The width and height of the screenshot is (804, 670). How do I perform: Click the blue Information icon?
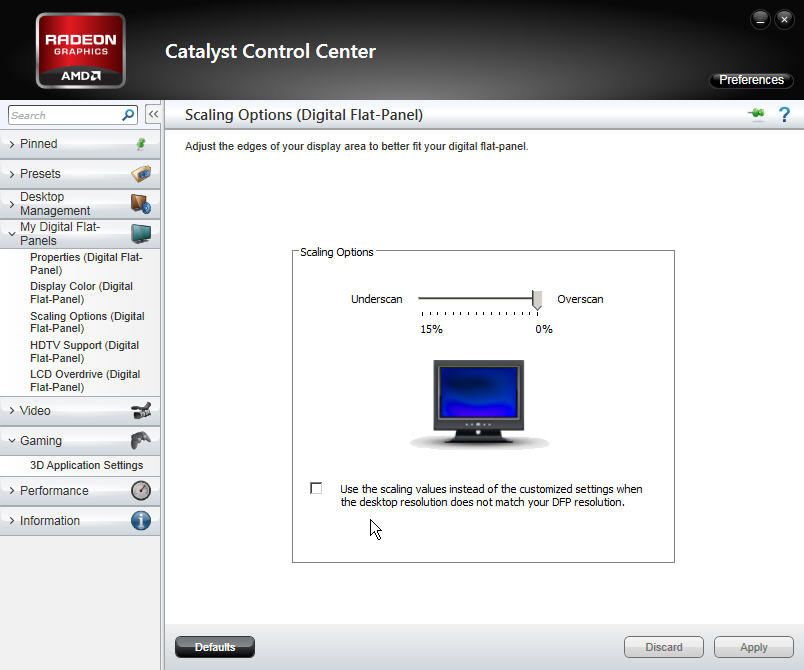pyautogui.click(x=141, y=520)
